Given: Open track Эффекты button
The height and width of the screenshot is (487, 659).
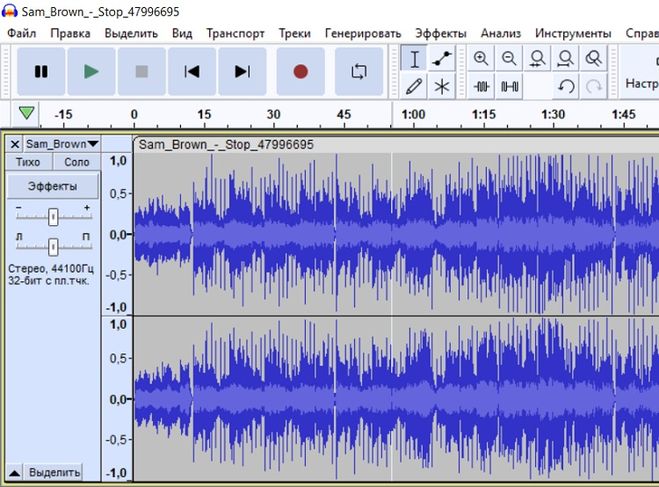Looking at the screenshot, I should (53, 186).
